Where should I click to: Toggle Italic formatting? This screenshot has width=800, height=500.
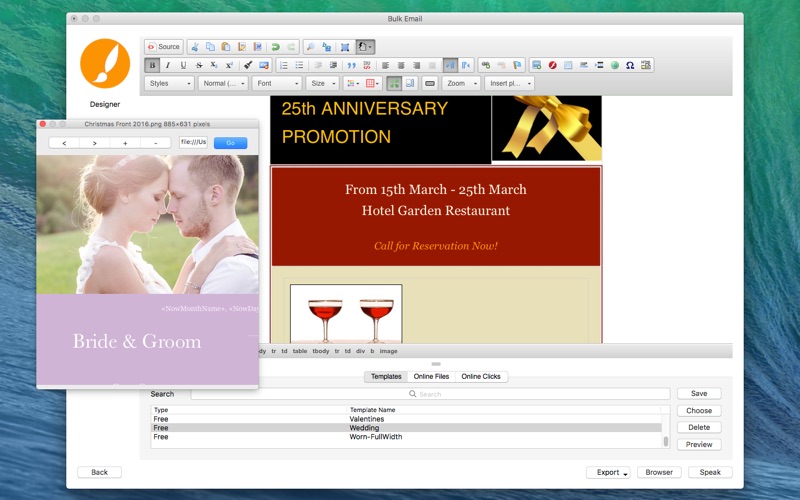(x=167, y=65)
